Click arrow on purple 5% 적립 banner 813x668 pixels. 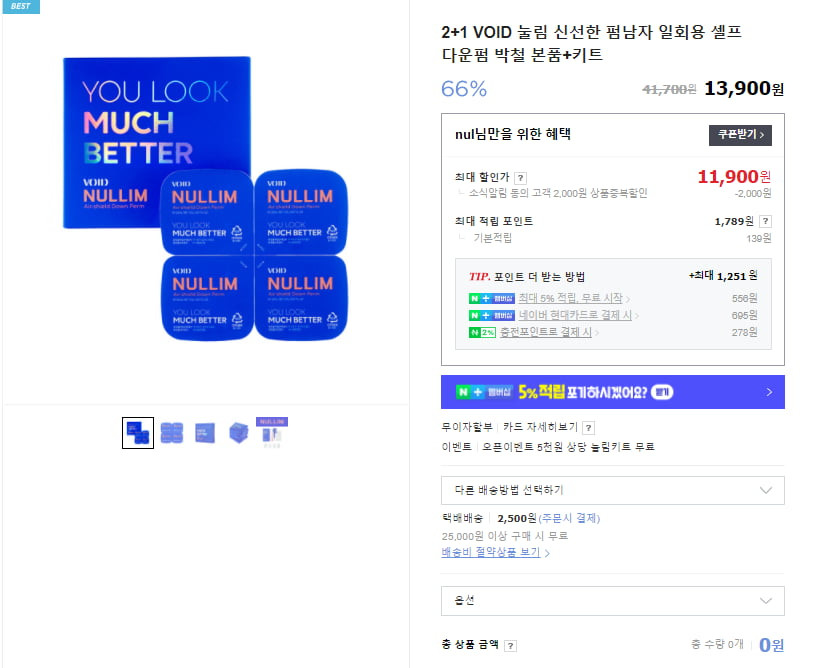coord(769,392)
